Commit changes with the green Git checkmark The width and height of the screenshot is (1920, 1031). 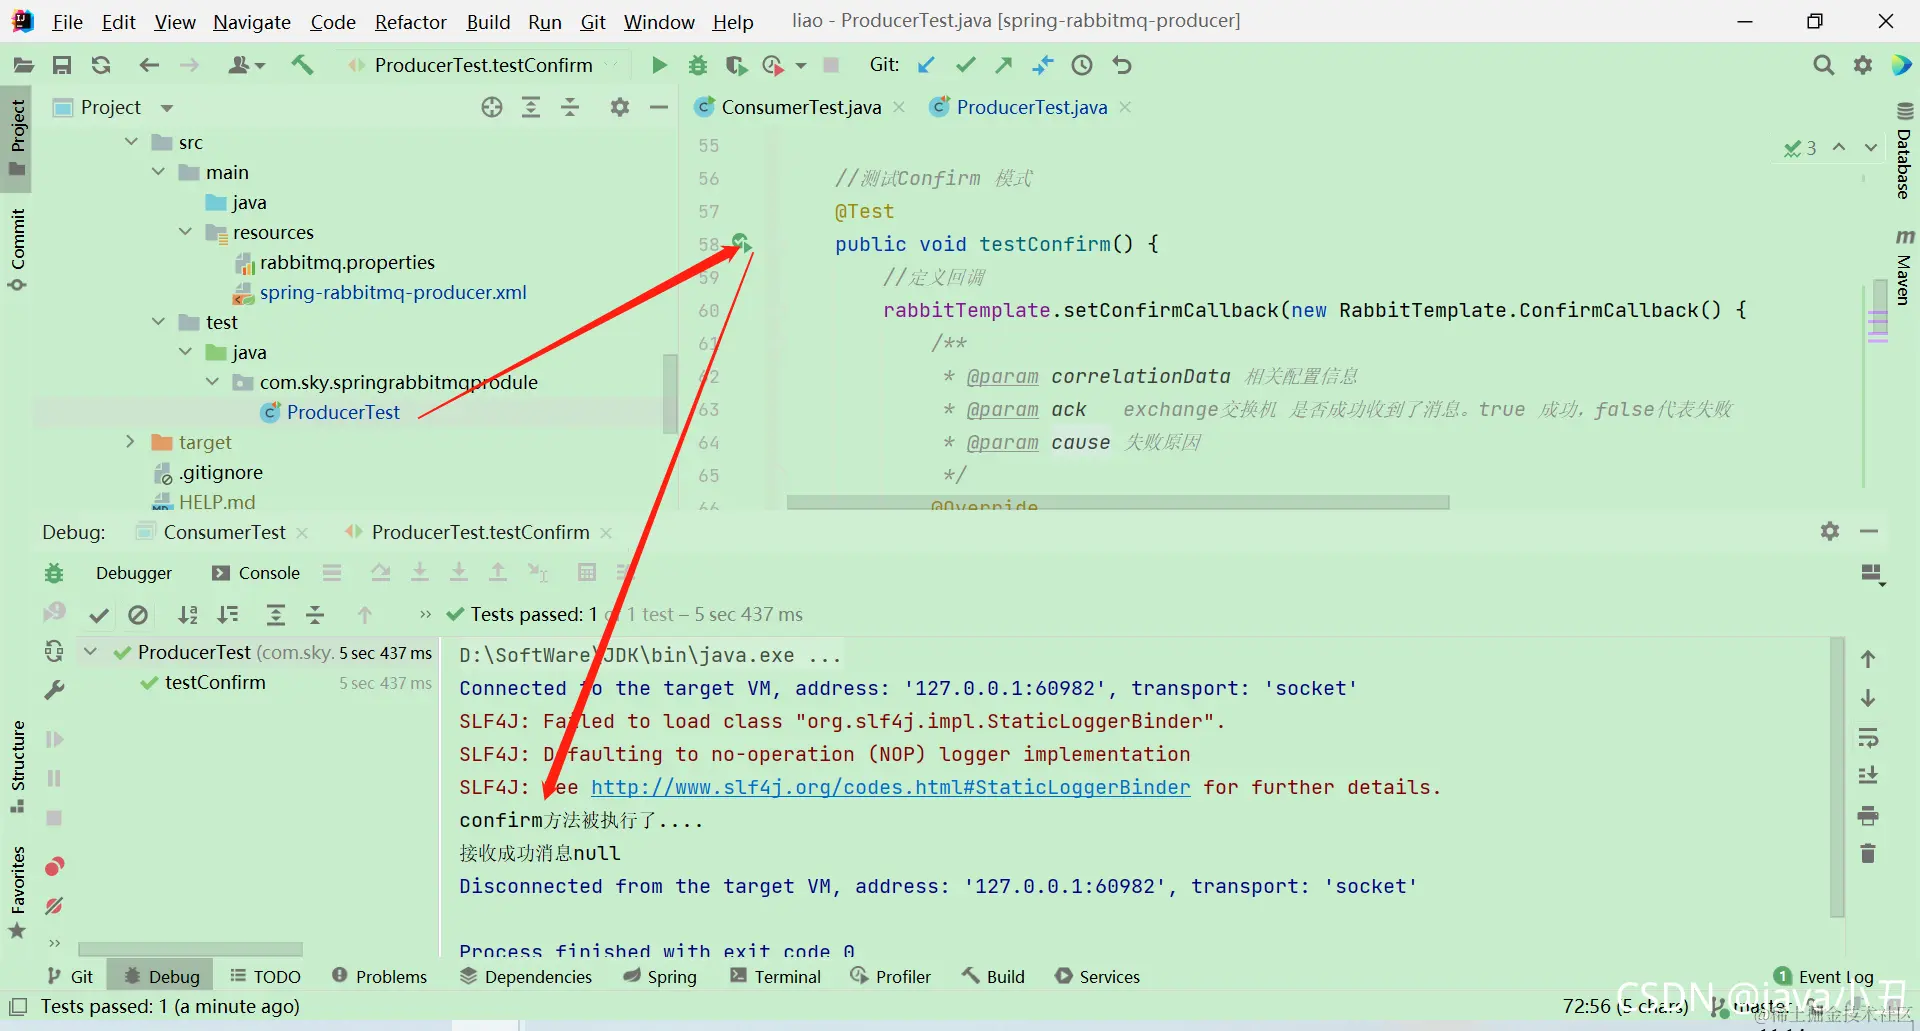tap(965, 65)
